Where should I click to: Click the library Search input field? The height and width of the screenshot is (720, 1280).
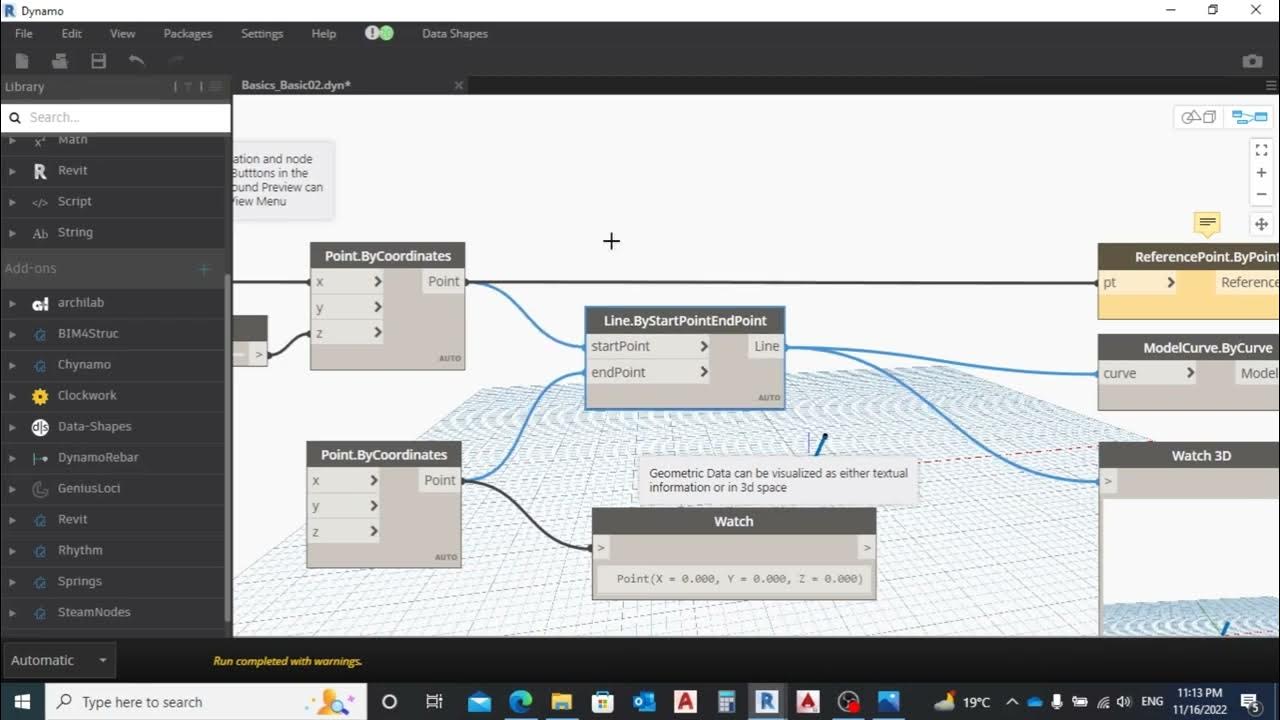116,117
